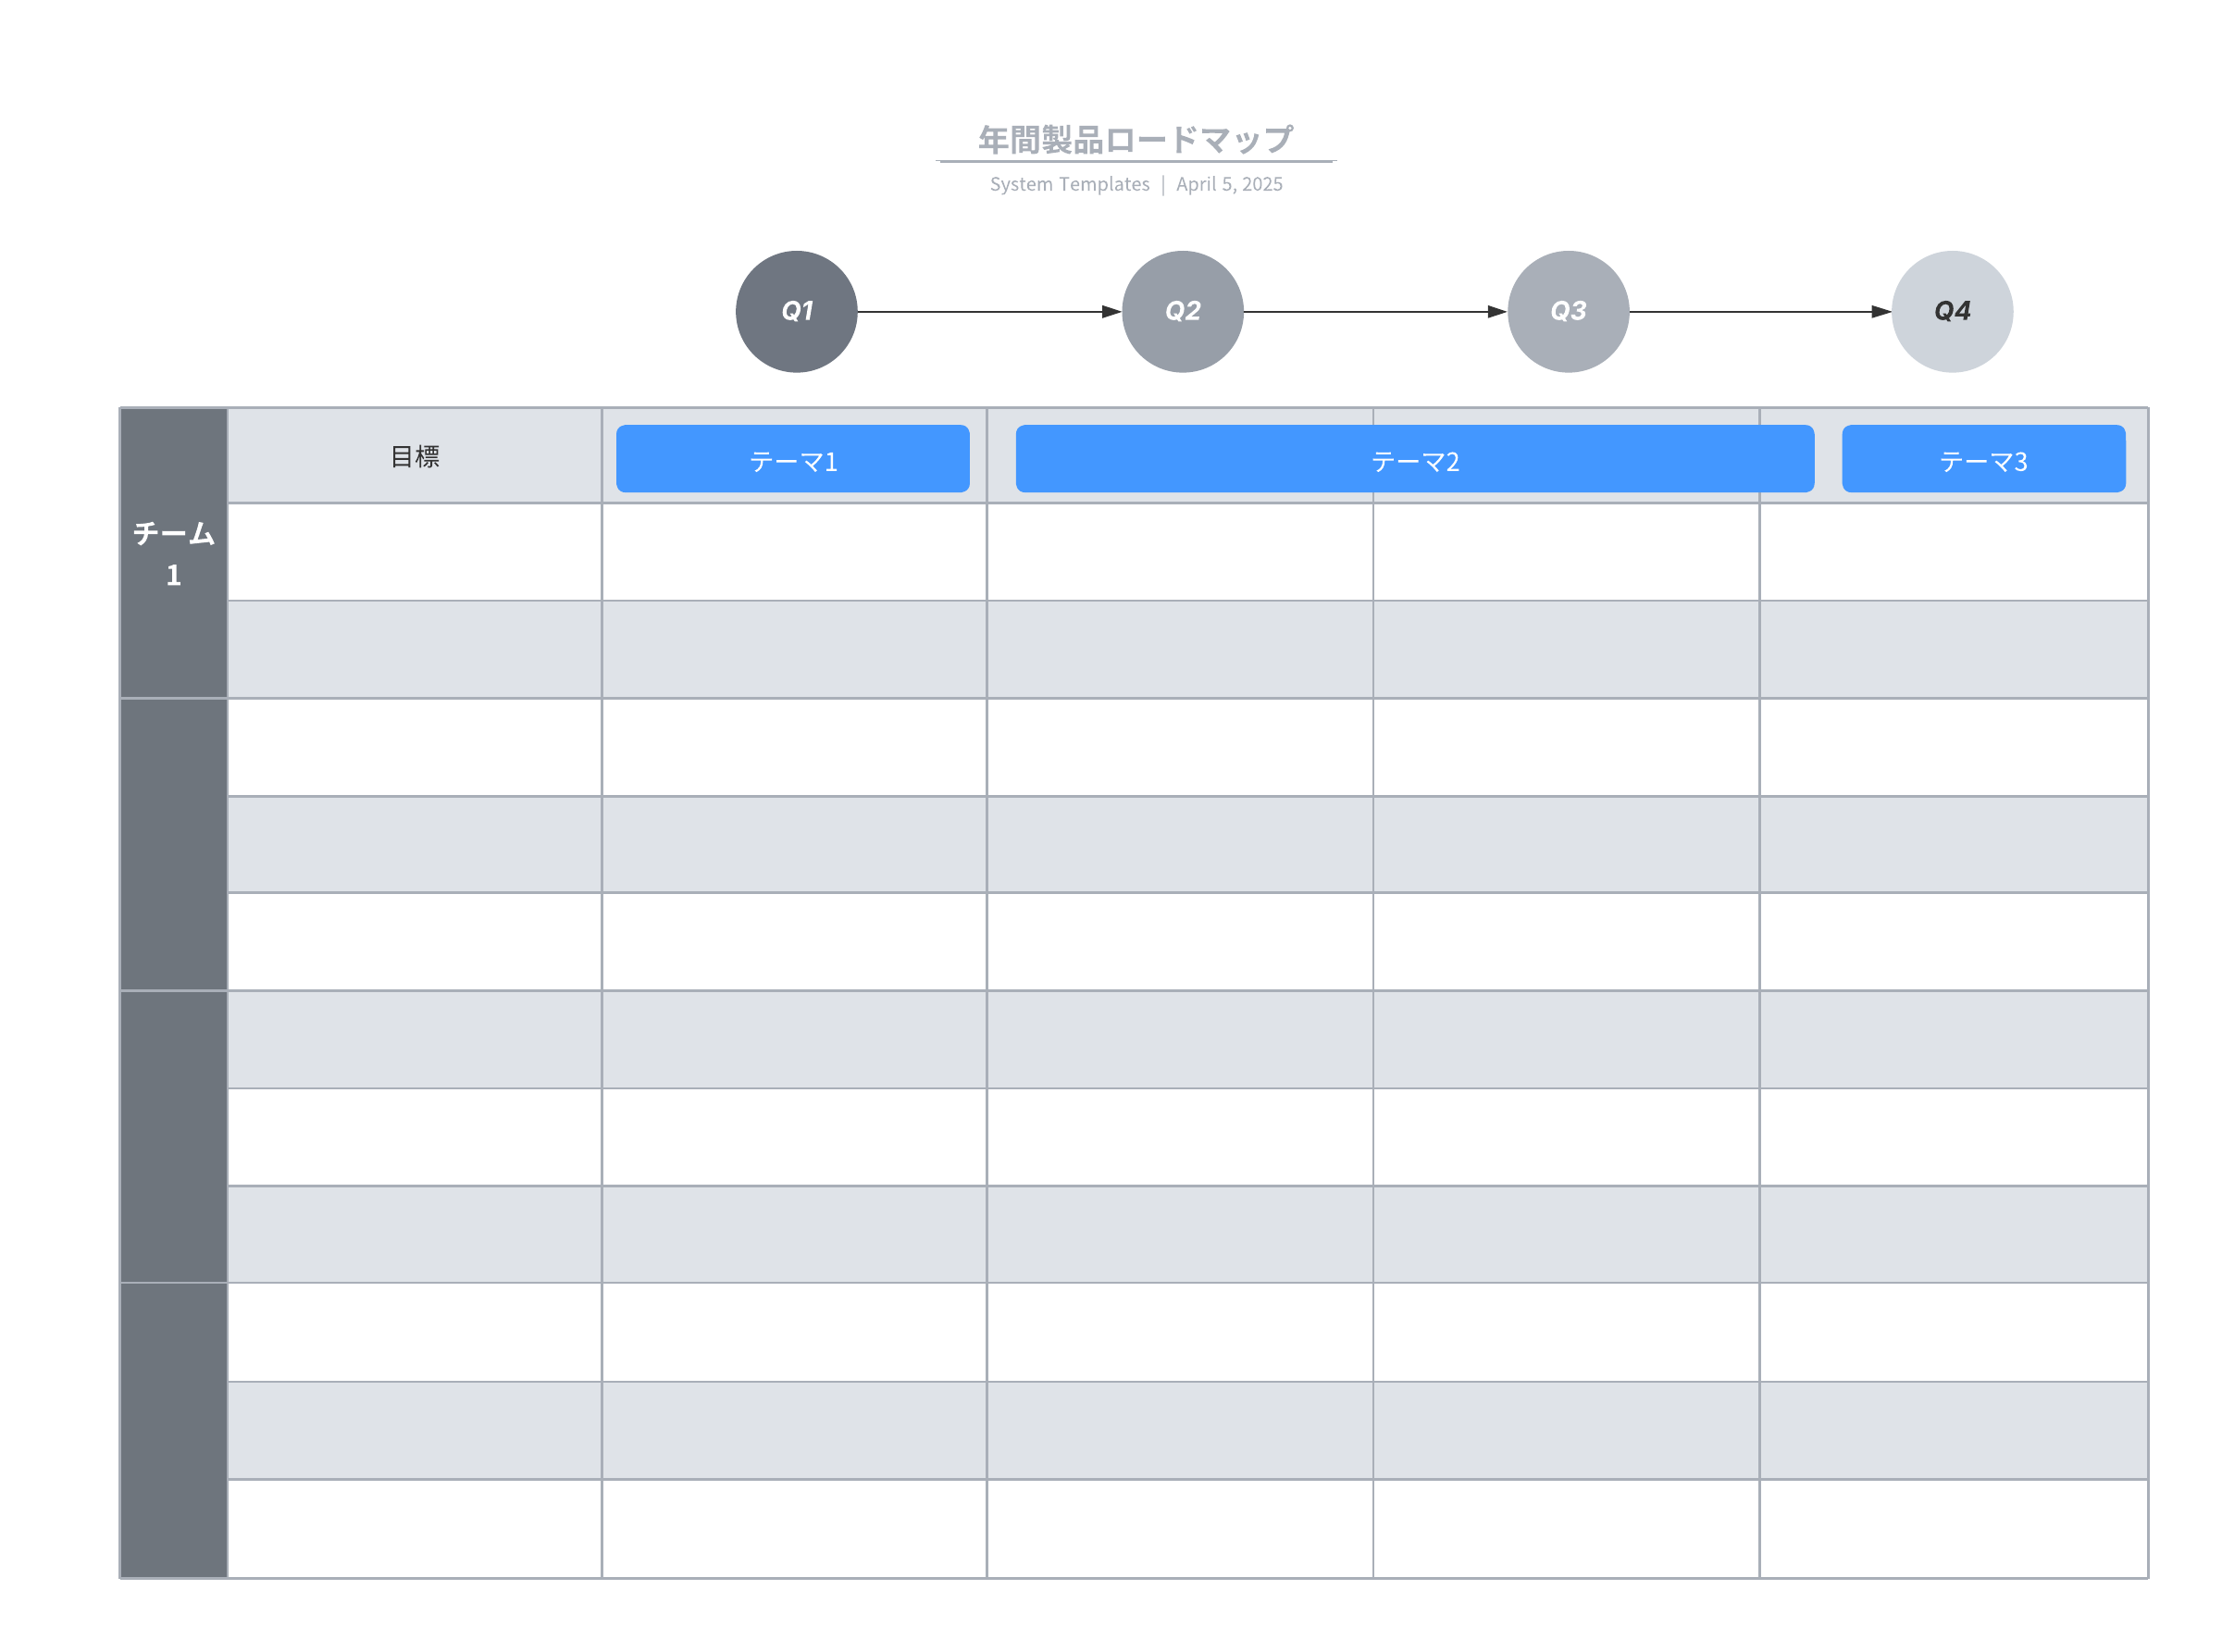The height and width of the screenshot is (1652, 2222).
Task: Select the lightest Q4 circle
Action: tap(1951, 311)
